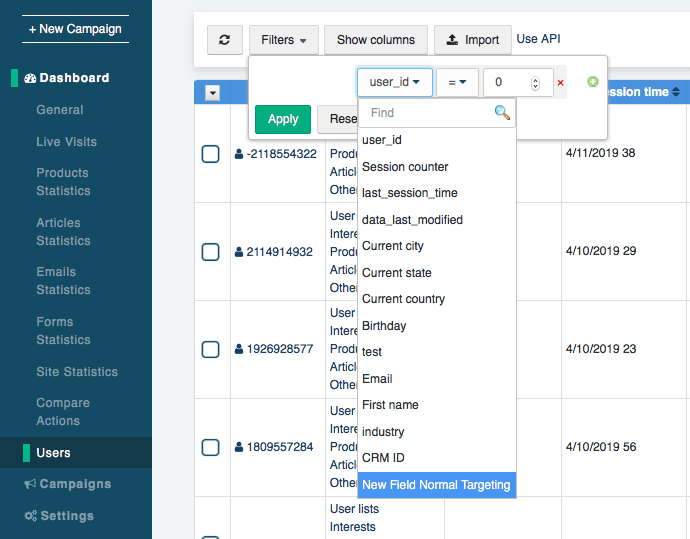Remove the filter with the red X
This screenshot has width=690, height=539.
click(561, 83)
